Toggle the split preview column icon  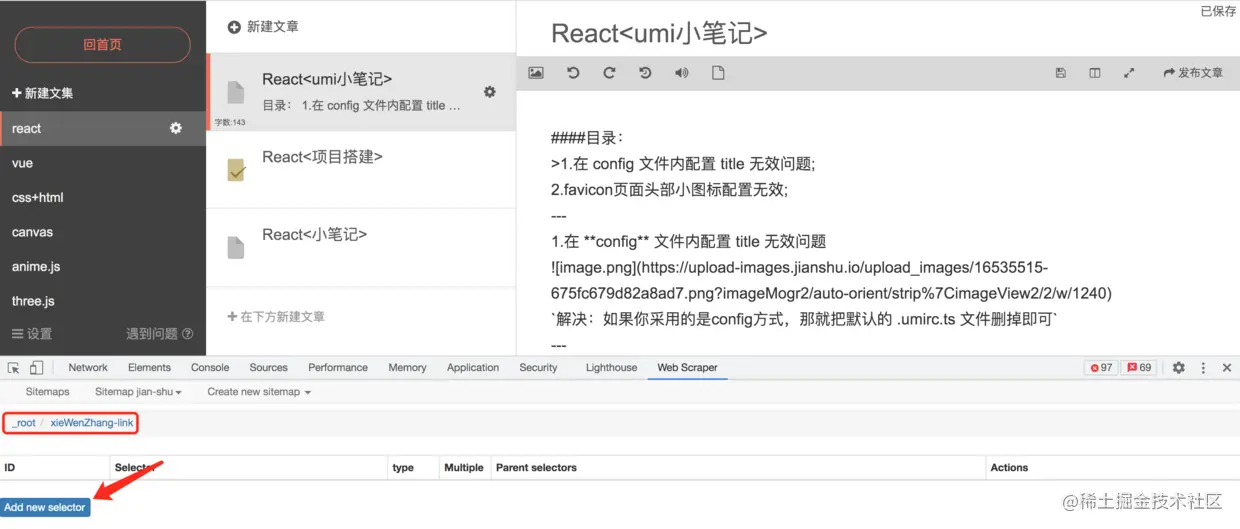1095,73
